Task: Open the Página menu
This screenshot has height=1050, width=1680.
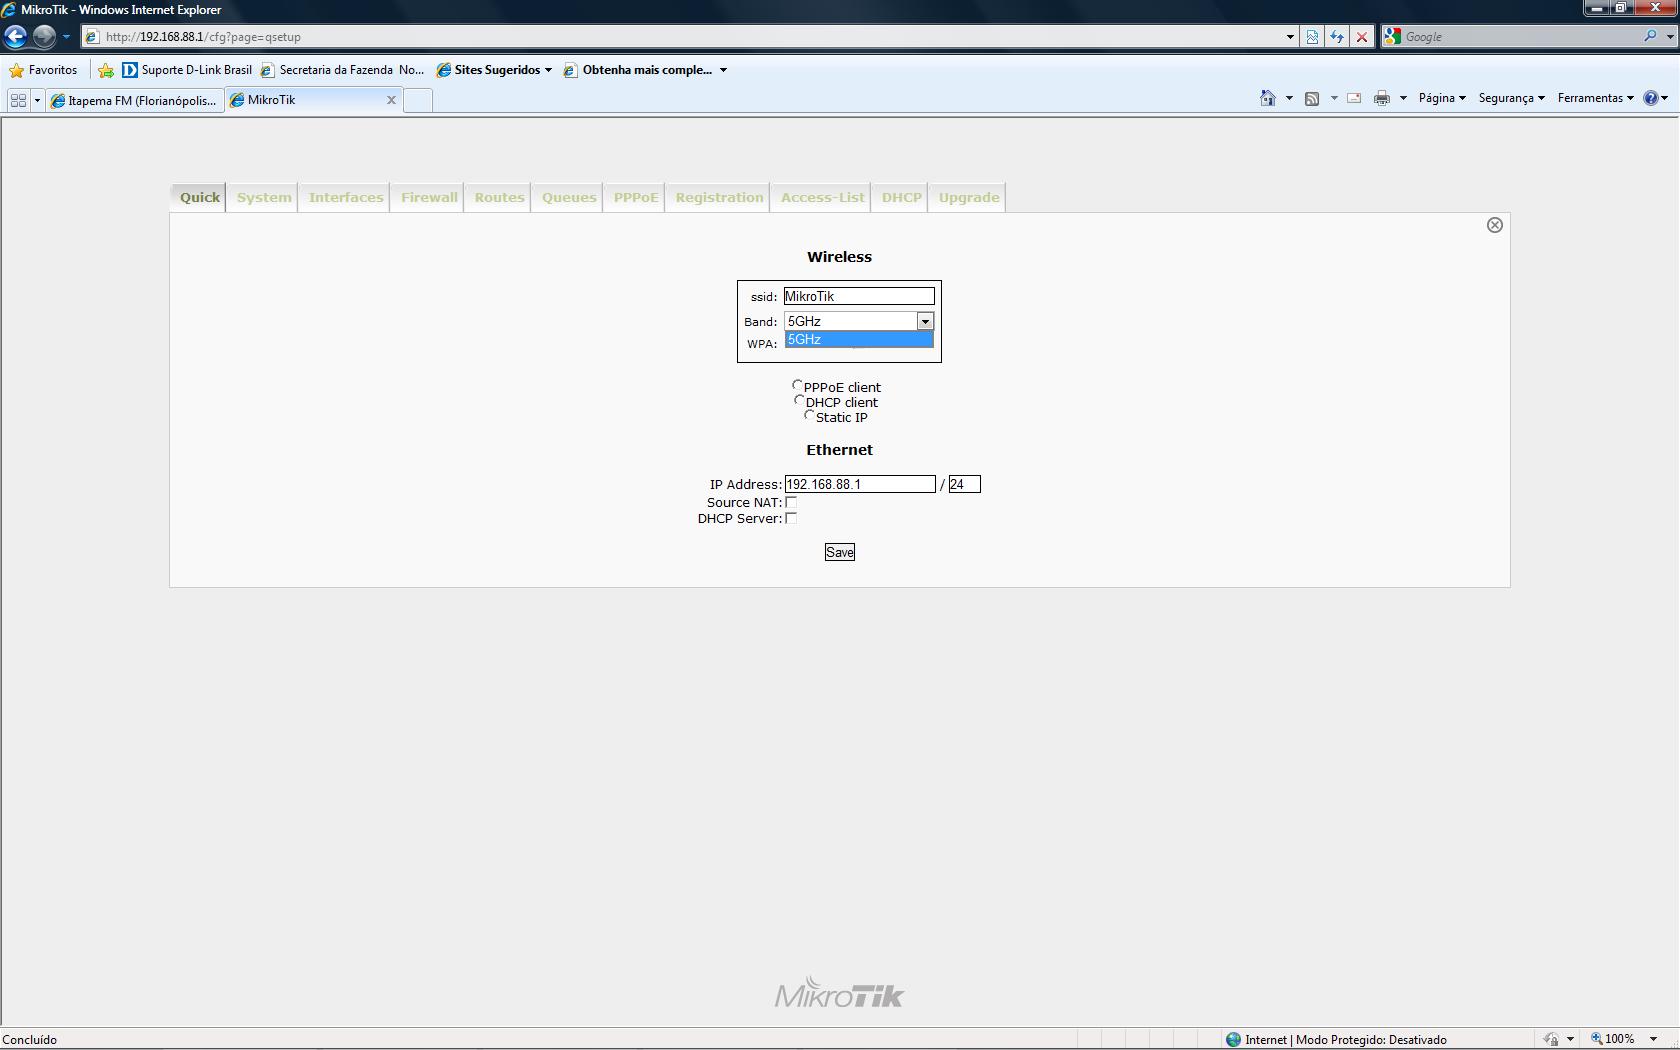Action: [x=1442, y=98]
